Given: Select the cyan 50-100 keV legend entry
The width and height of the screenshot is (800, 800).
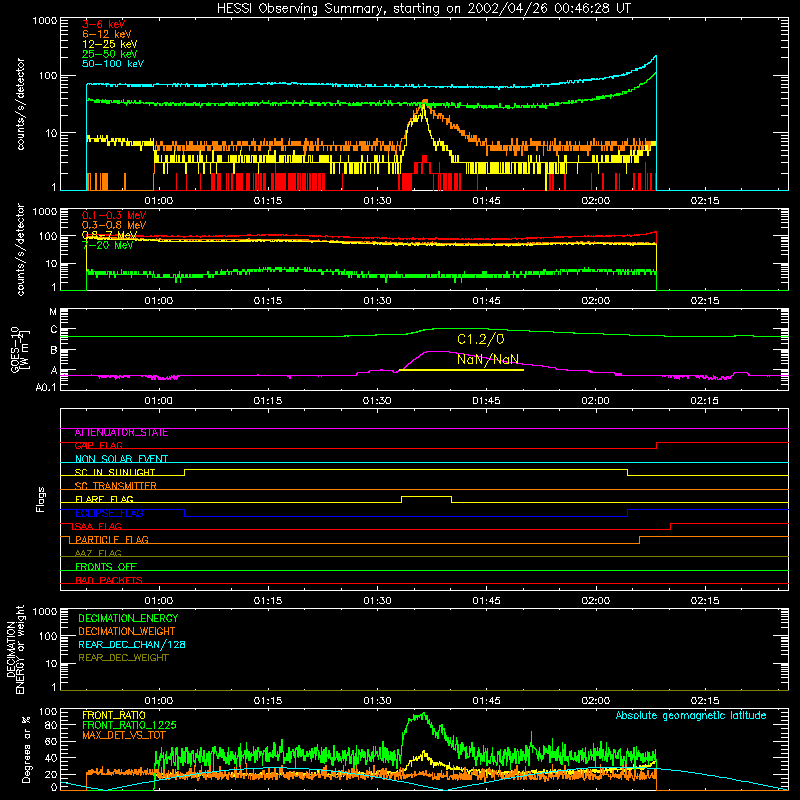Looking at the screenshot, I should (x=113, y=64).
